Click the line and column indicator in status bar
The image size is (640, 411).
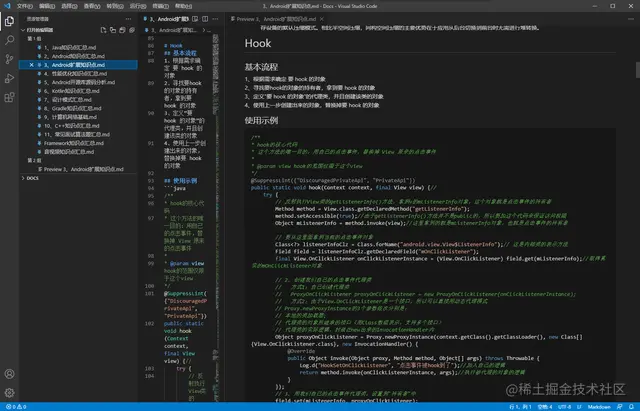click(520, 407)
